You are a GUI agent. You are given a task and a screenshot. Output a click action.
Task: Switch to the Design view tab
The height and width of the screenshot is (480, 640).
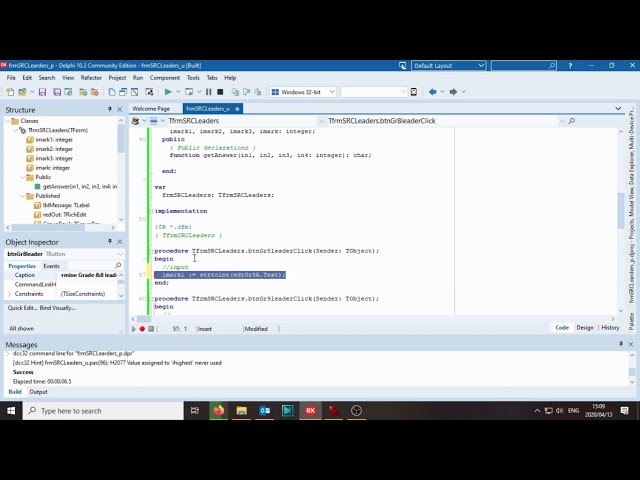coord(585,328)
